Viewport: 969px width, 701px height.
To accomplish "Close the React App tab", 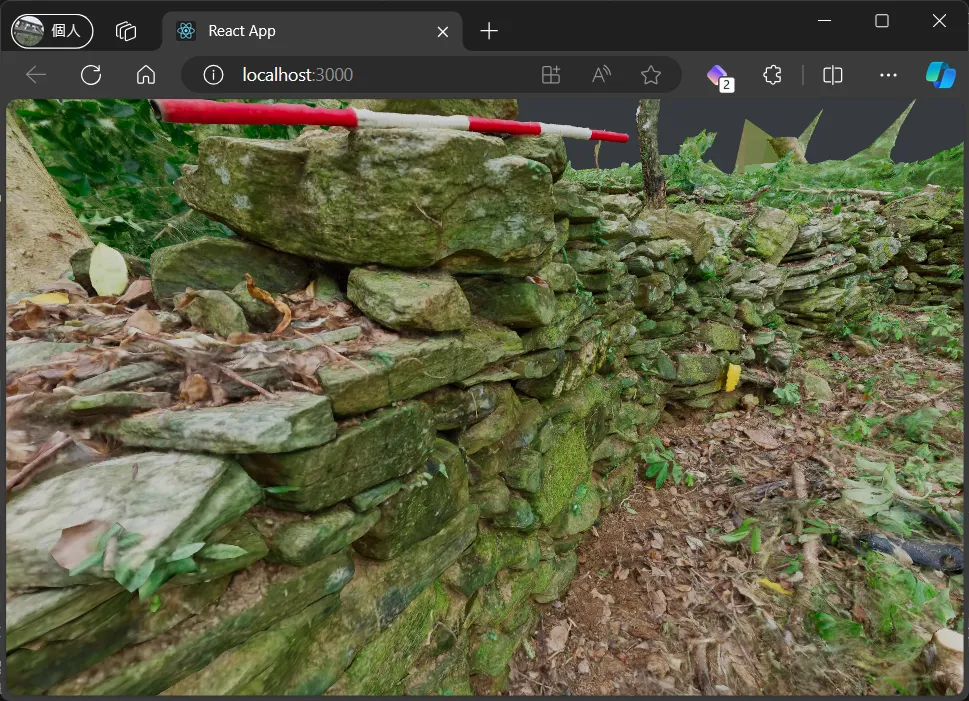I will coord(442,32).
